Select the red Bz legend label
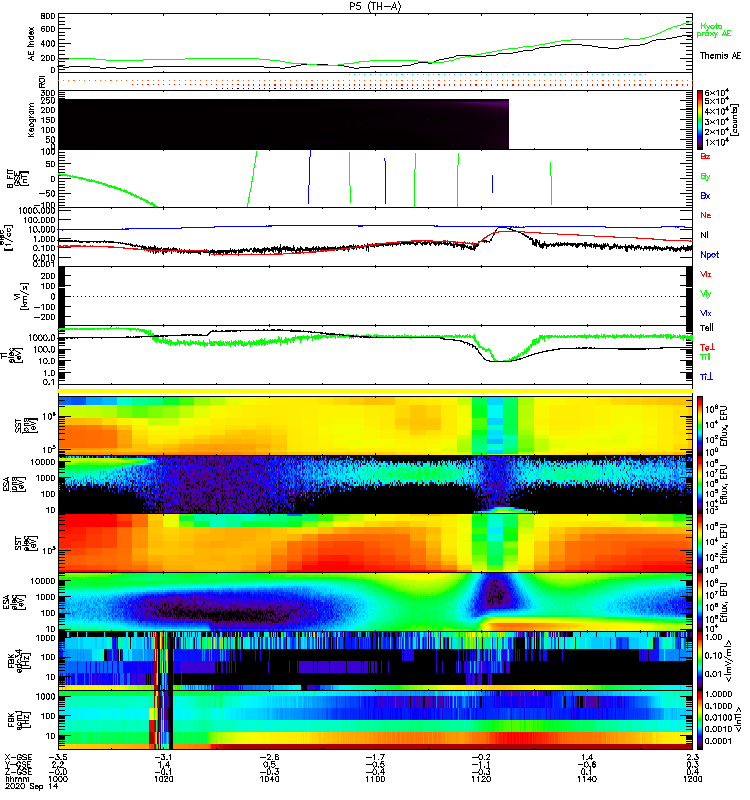Viewport: 750px width, 800px height. (705, 157)
